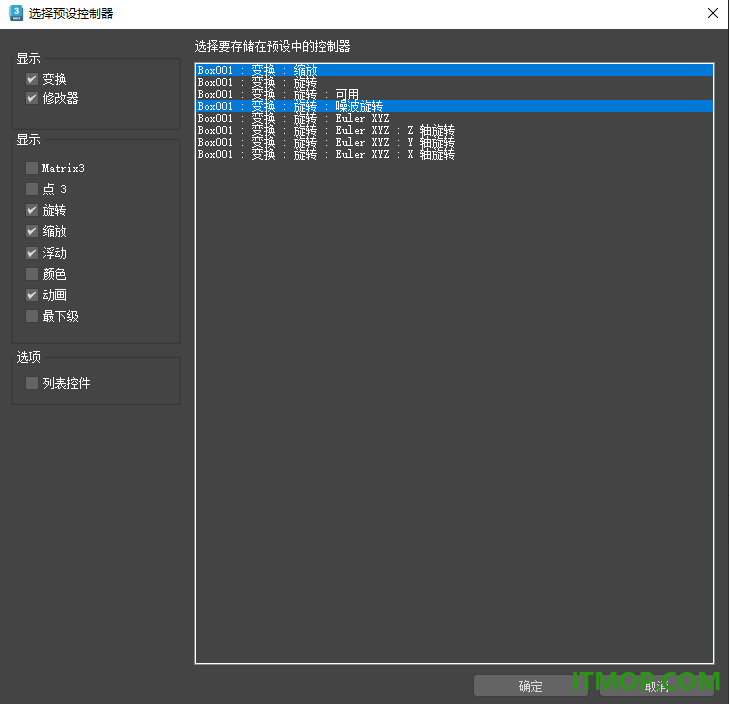The width and height of the screenshot is (730, 704).
Task: Enable the 点 3 checkbox
Action: coord(32,189)
